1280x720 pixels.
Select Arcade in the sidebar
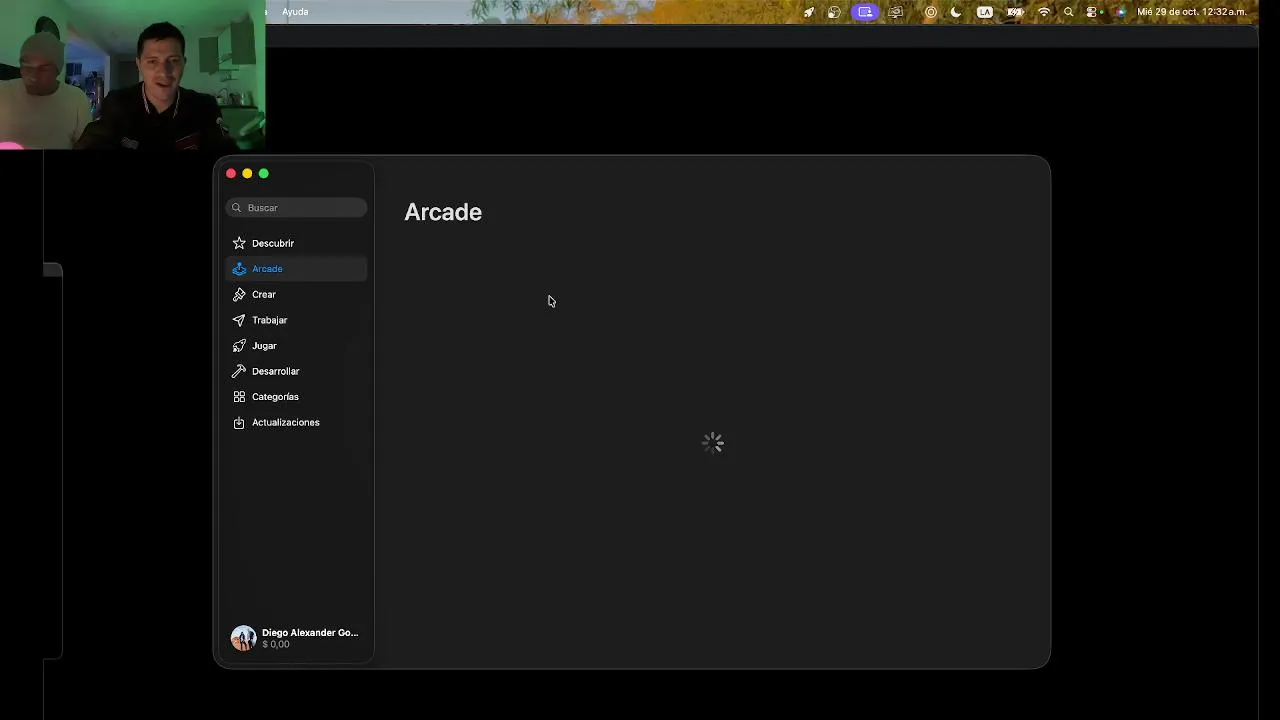[296, 269]
